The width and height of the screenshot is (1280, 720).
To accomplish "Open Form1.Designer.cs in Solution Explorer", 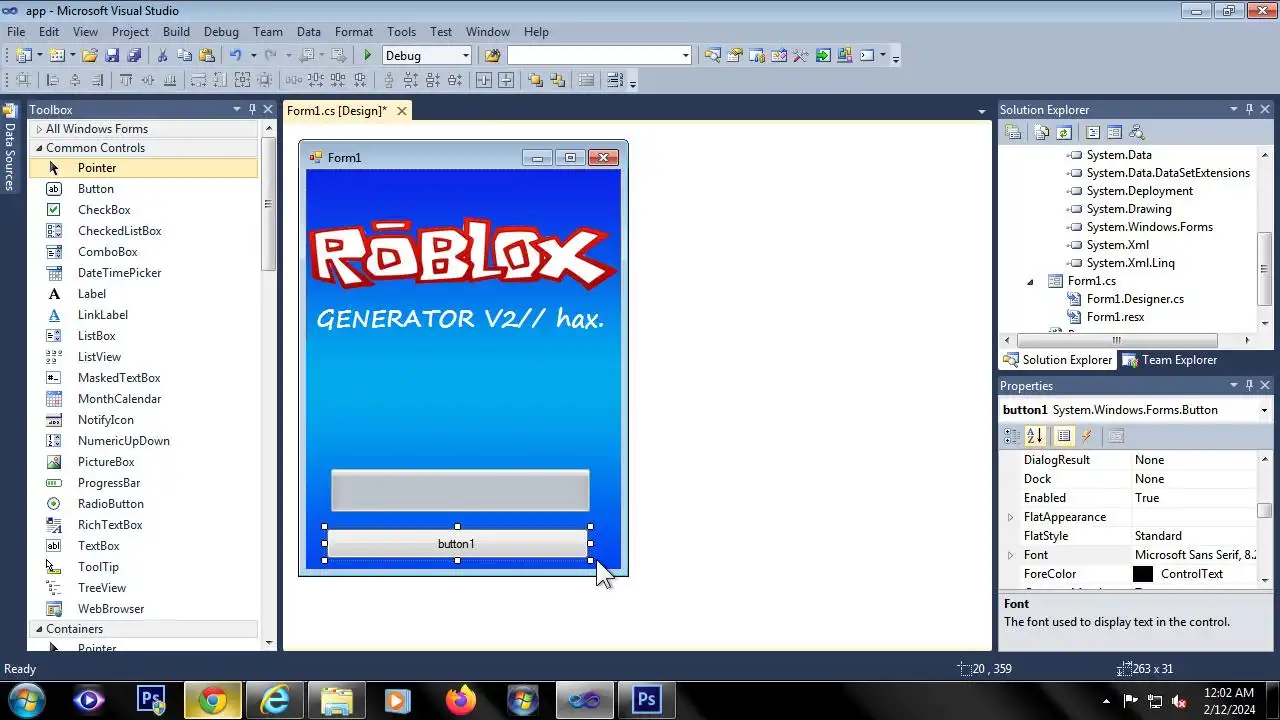I will [x=1135, y=299].
